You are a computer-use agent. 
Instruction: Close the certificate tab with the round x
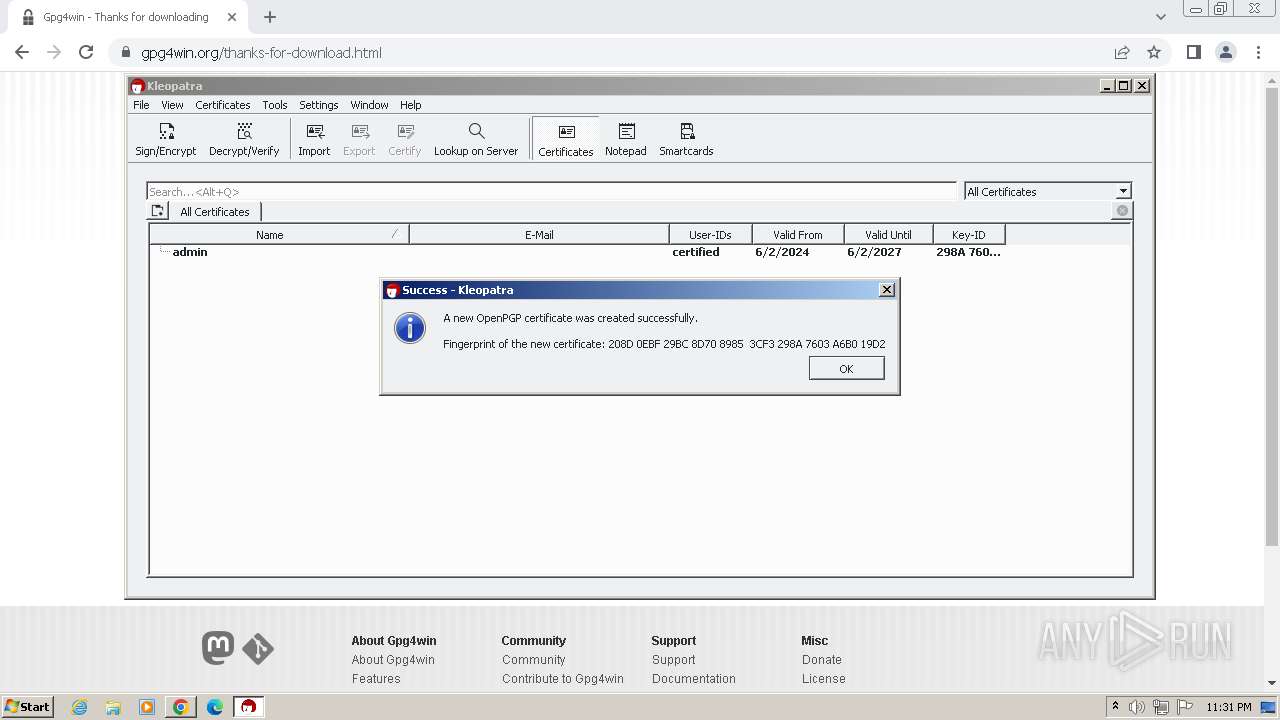click(x=1122, y=211)
